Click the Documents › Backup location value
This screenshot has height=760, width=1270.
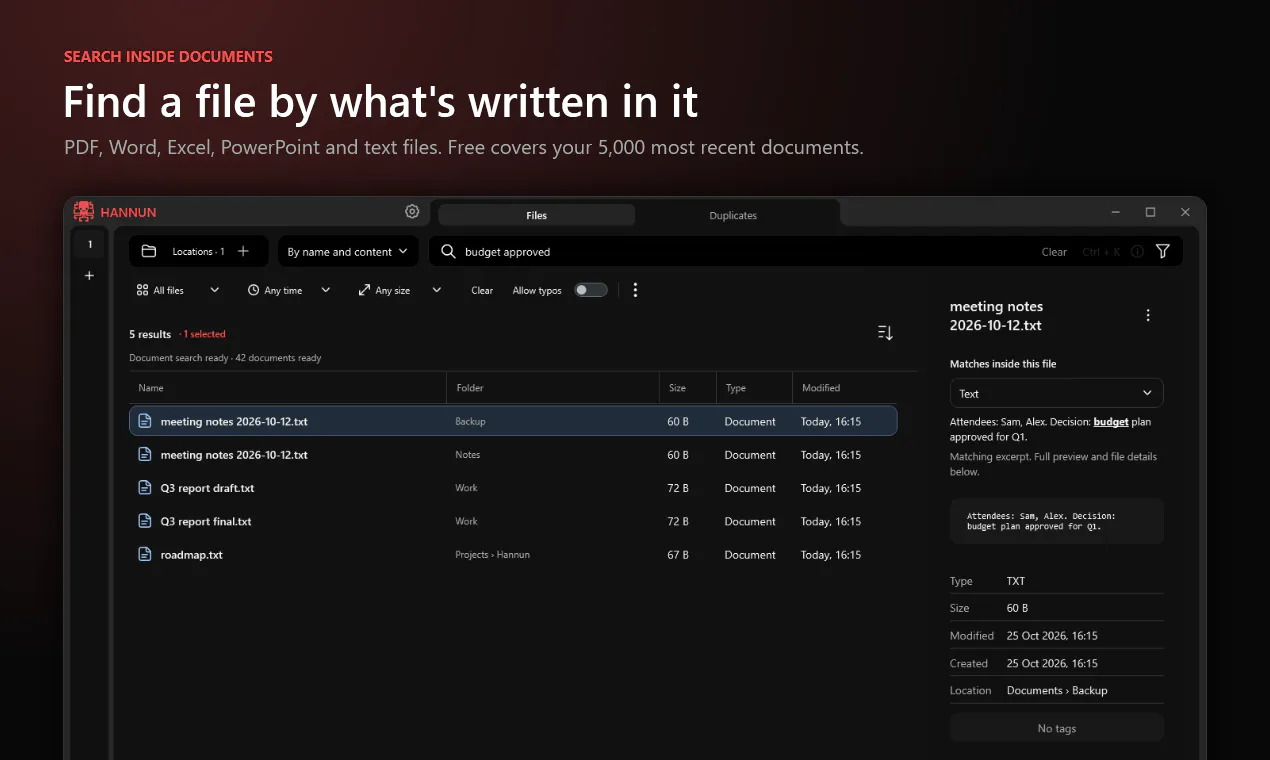click(x=1057, y=691)
